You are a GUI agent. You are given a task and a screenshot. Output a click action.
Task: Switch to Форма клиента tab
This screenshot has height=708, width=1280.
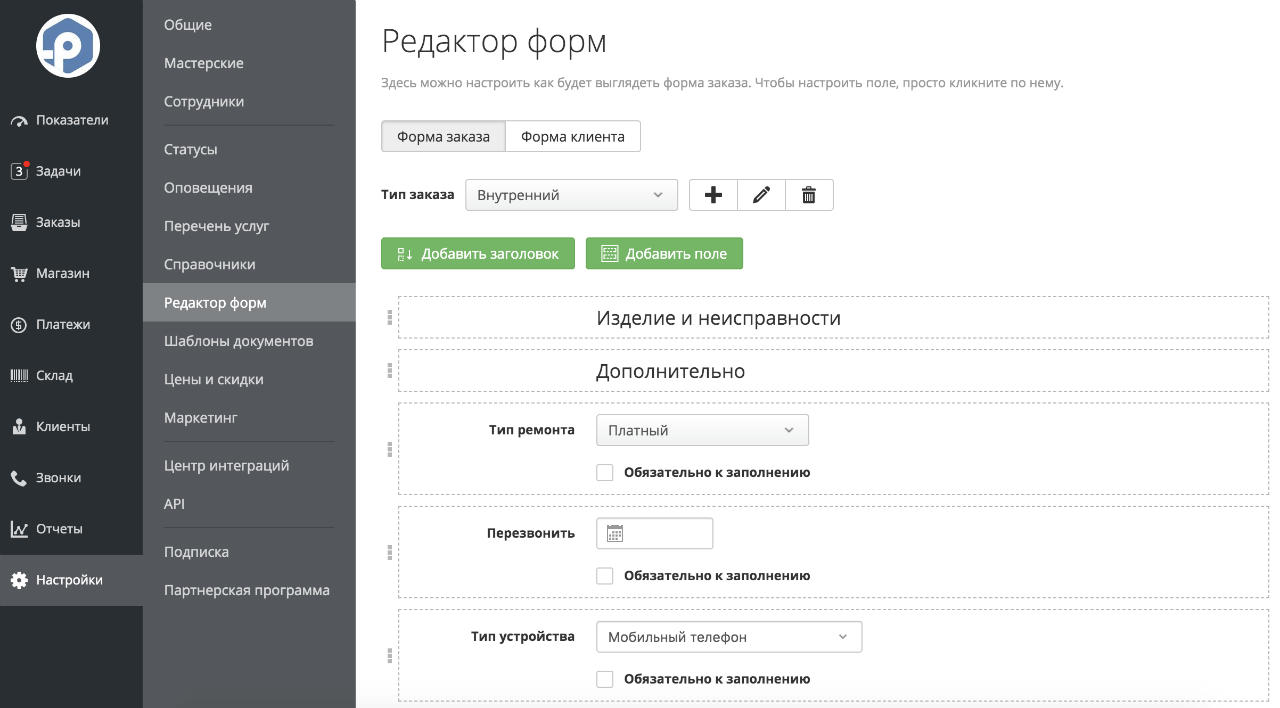click(573, 137)
